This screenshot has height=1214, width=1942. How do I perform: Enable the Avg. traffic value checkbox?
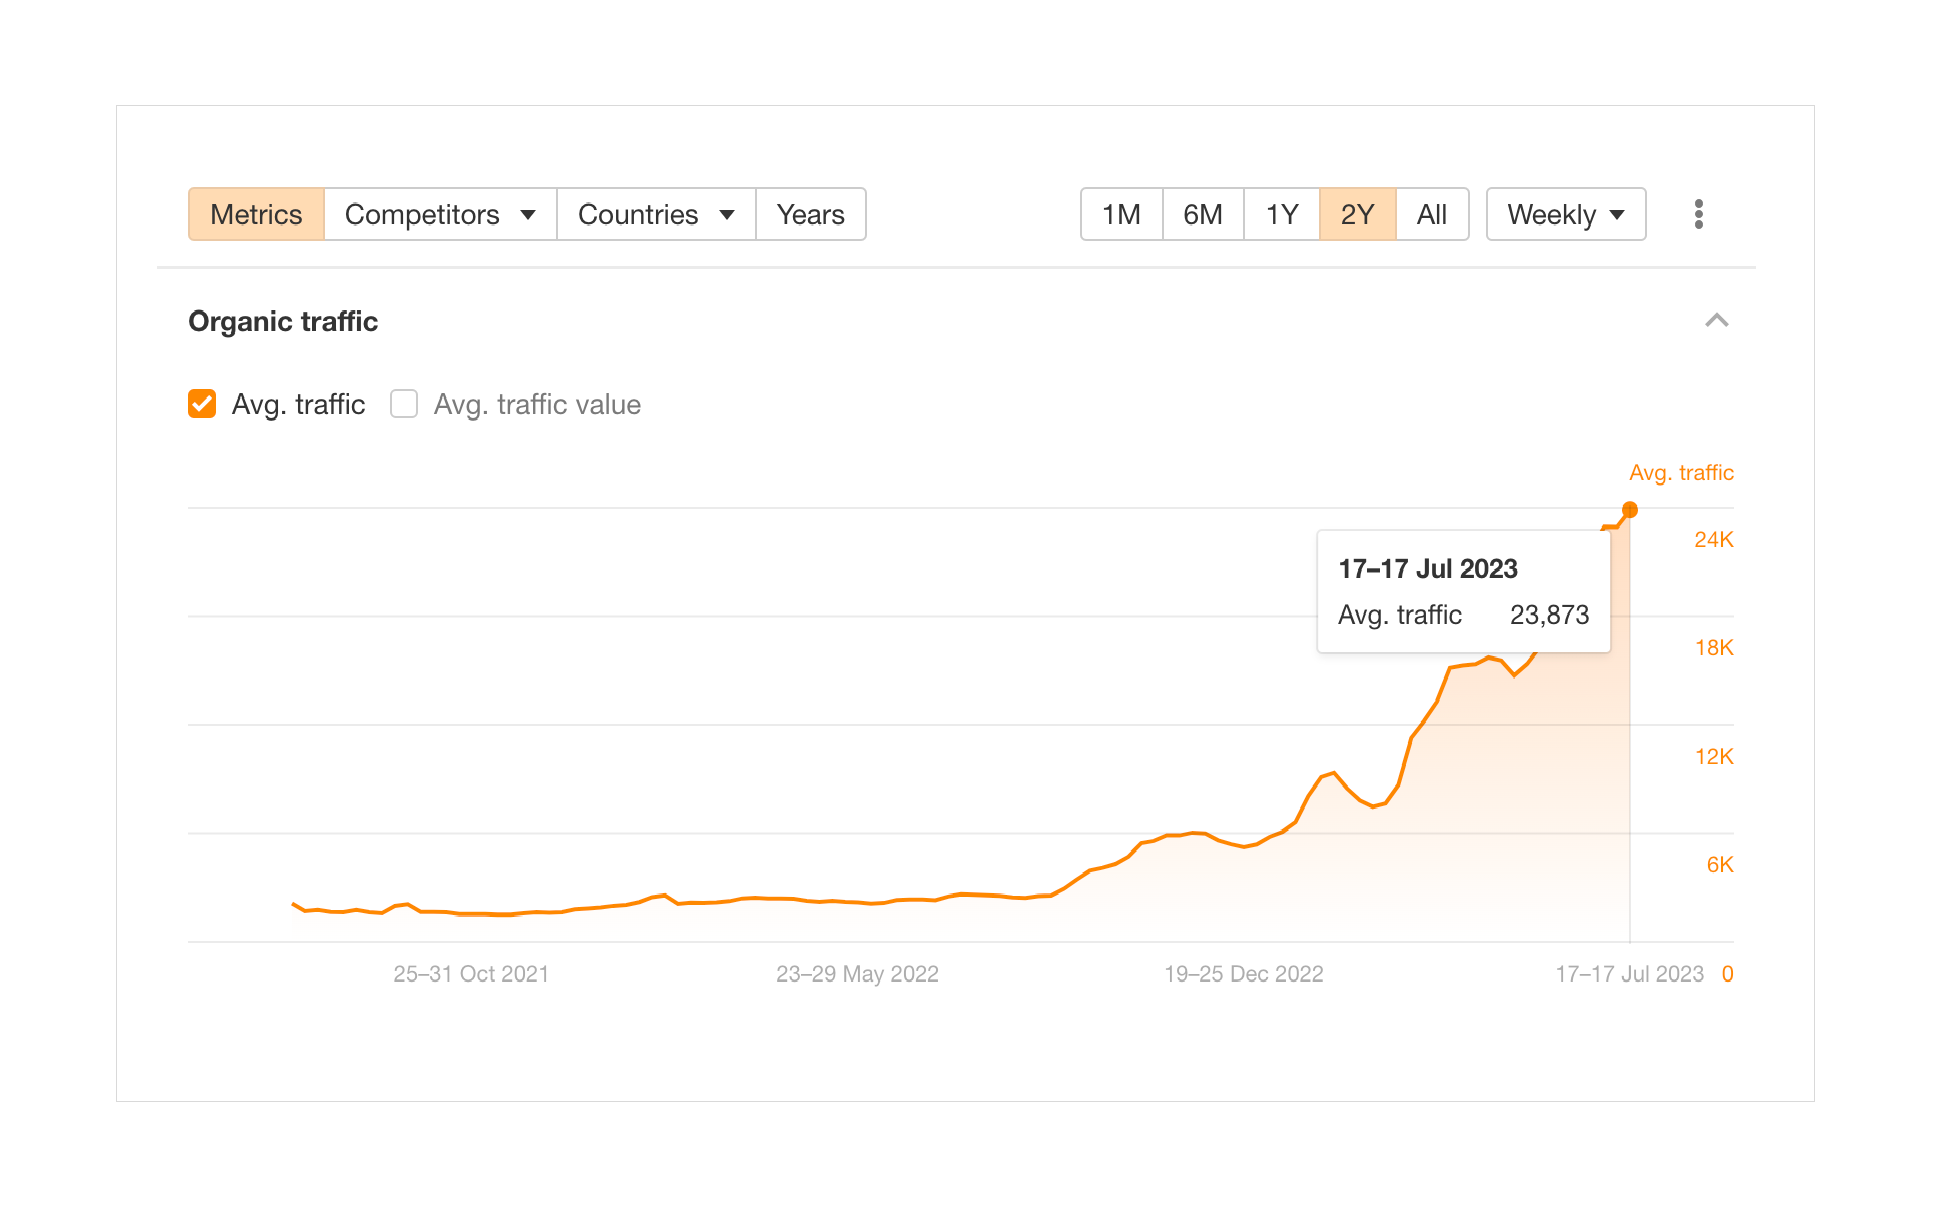tap(404, 404)
